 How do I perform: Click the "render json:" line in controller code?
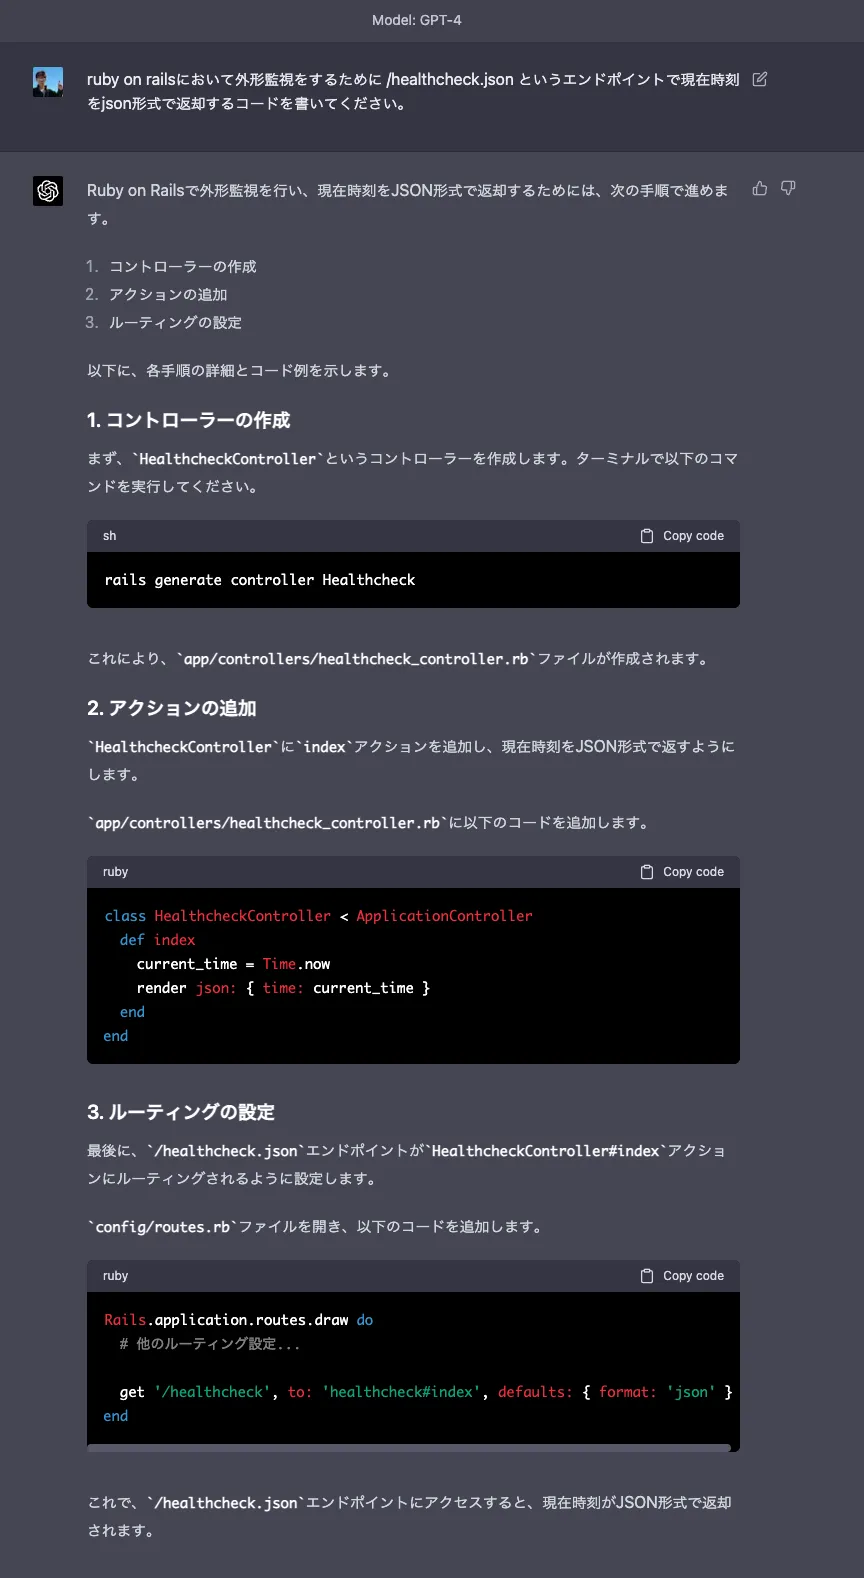[x=283, y=988]
